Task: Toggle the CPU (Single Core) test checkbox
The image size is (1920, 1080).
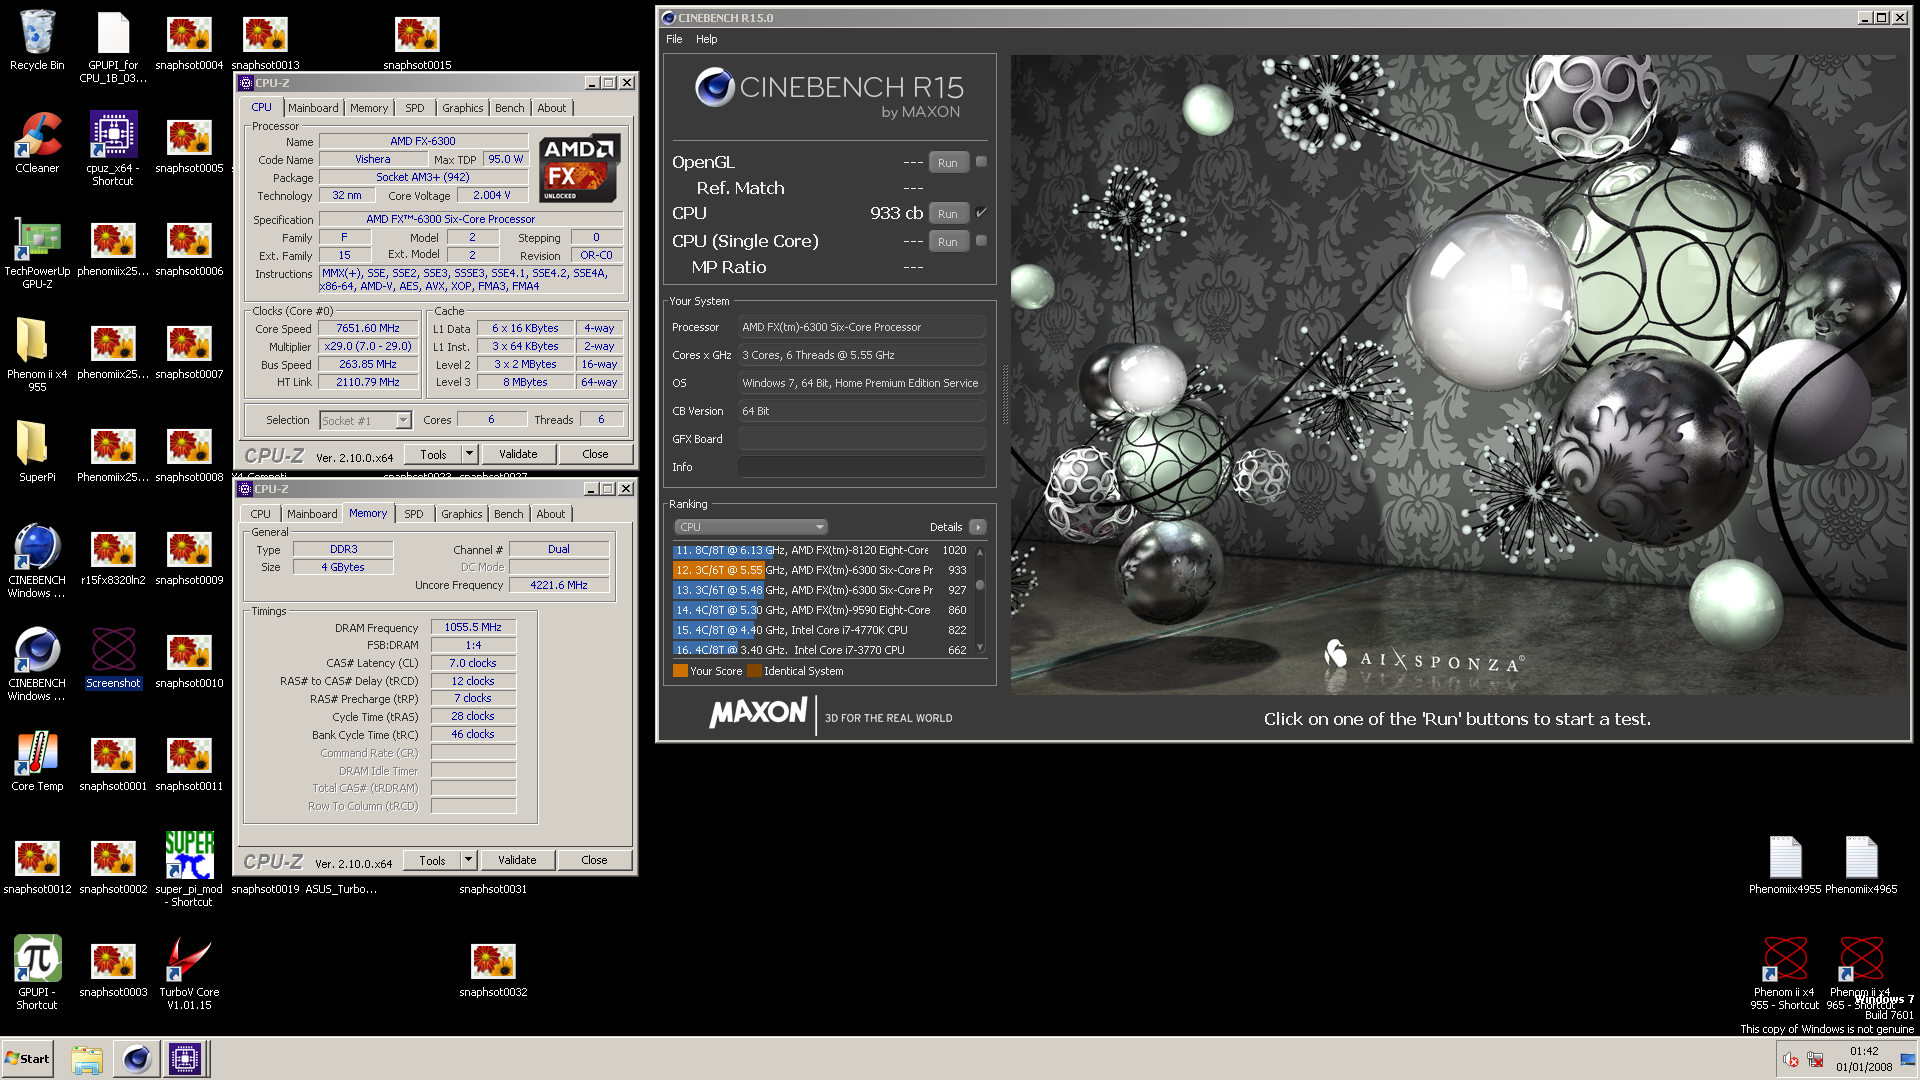Action: coord(981,241)
